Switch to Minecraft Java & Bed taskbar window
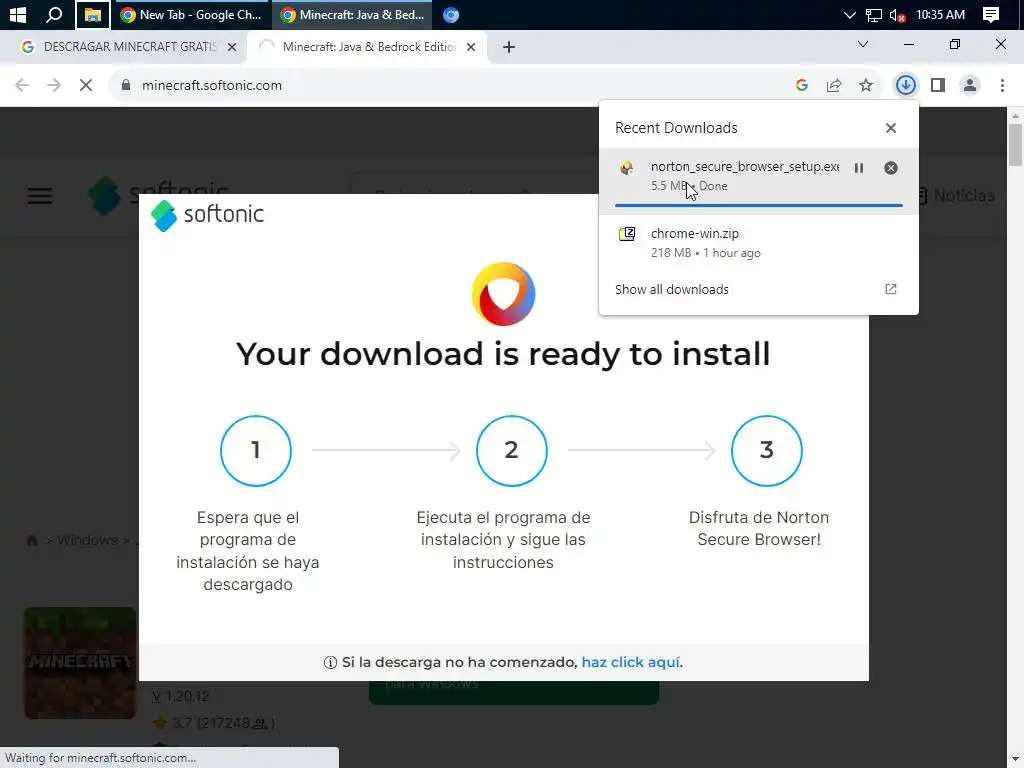This screenshot has height=768, width=1024. (x=353, y=14)
